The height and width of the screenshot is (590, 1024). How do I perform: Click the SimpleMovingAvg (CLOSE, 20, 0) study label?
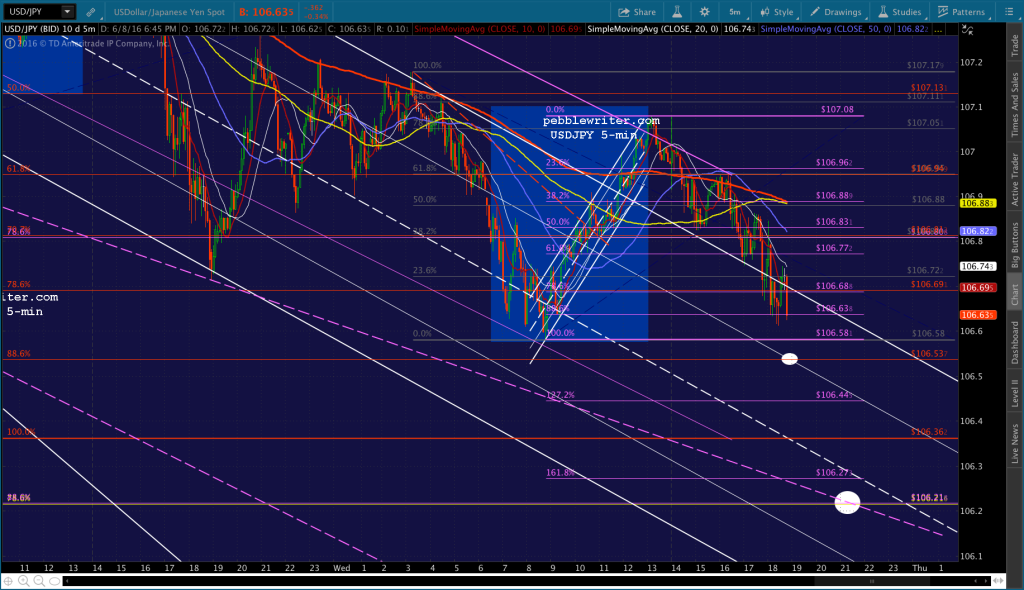[x=652, y=29]
